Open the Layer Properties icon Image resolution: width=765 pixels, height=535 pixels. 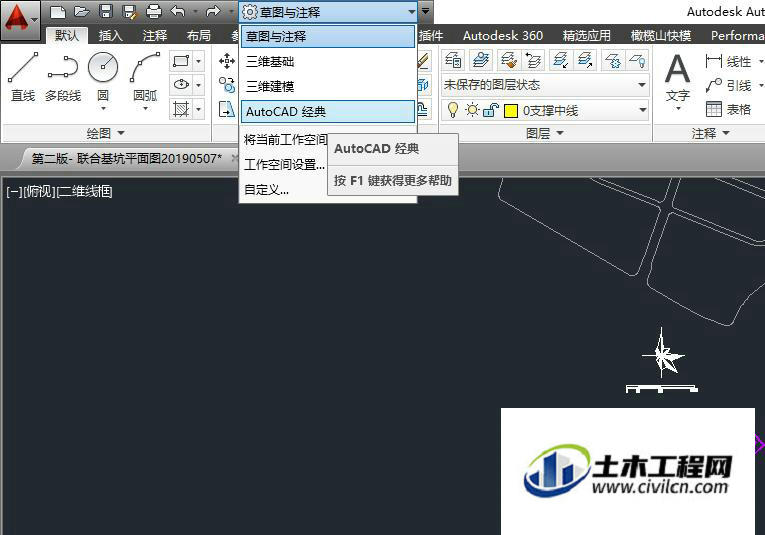click(453, 60)
